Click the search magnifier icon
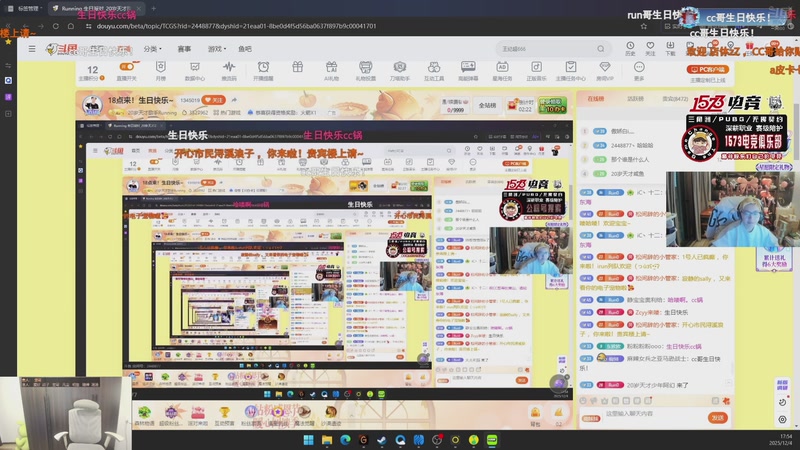The height and width of the screenshot is (450, 800). [601, 49]
